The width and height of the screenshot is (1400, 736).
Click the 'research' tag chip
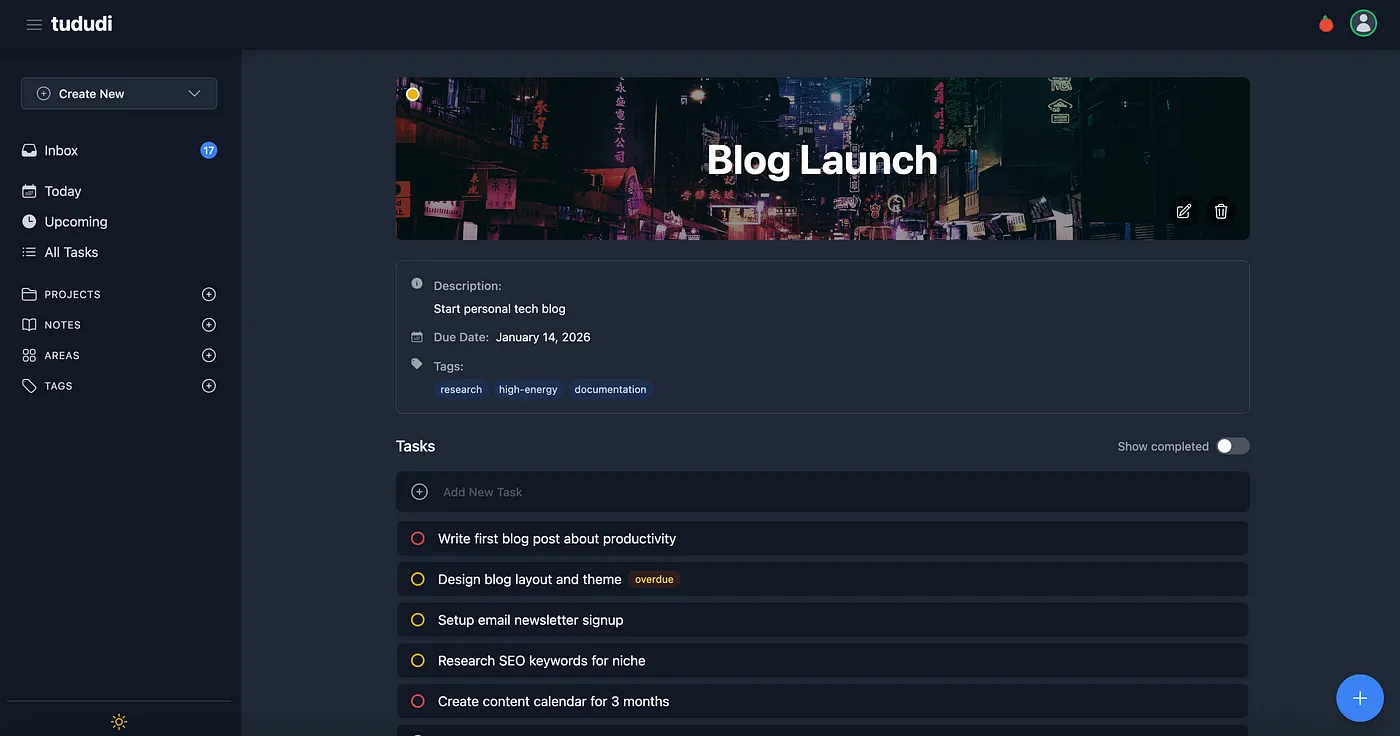[x=461, y=390]
